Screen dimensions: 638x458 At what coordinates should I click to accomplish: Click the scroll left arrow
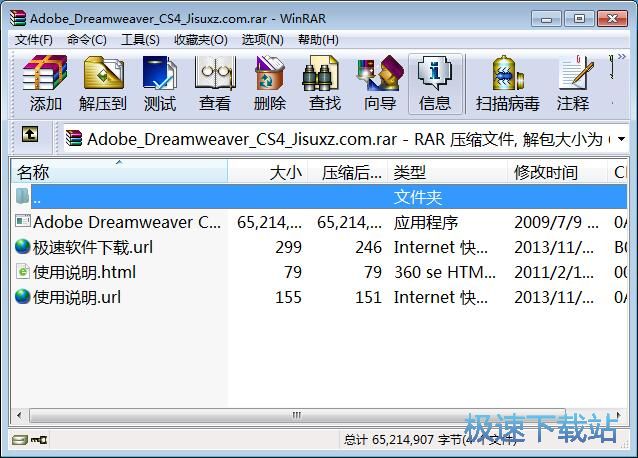pos(19,415)
